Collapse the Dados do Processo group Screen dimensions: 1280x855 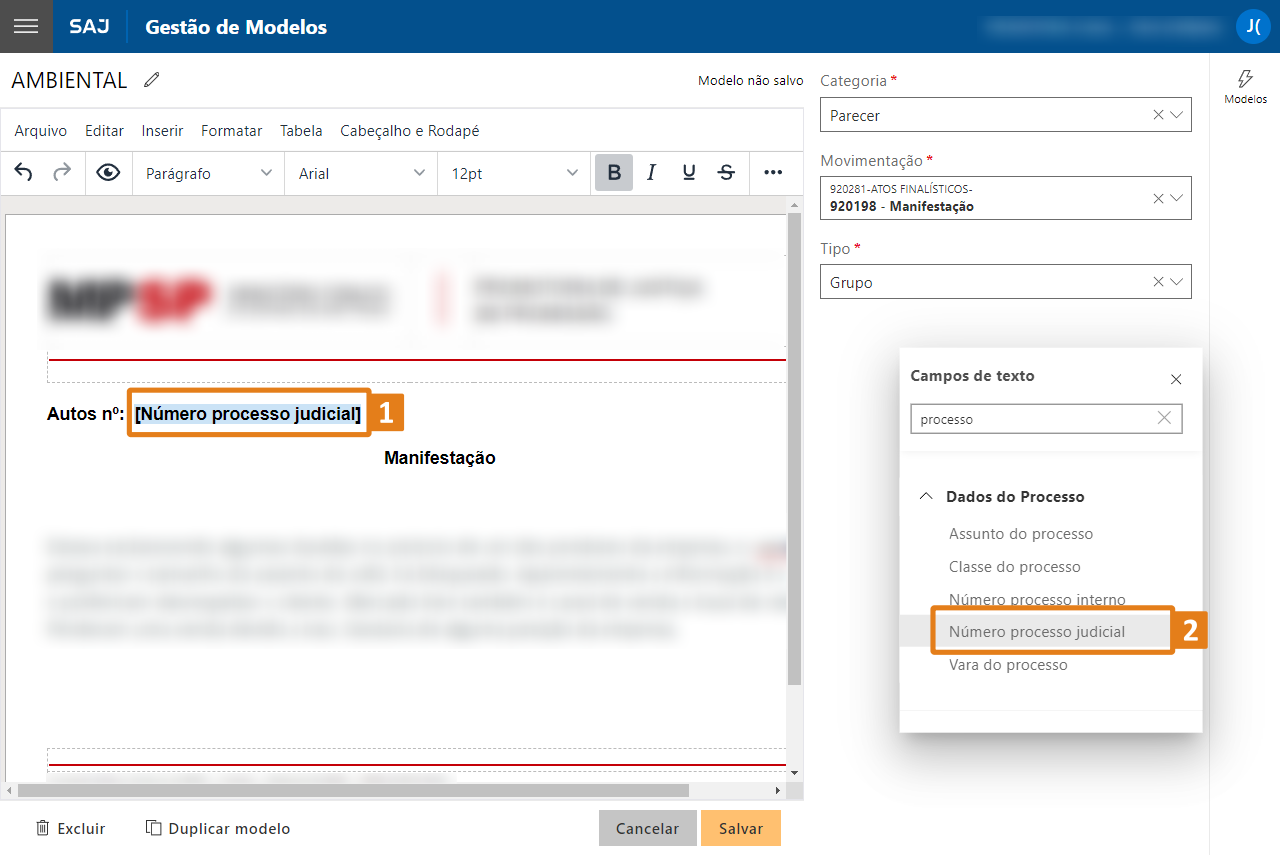(927, 496)
